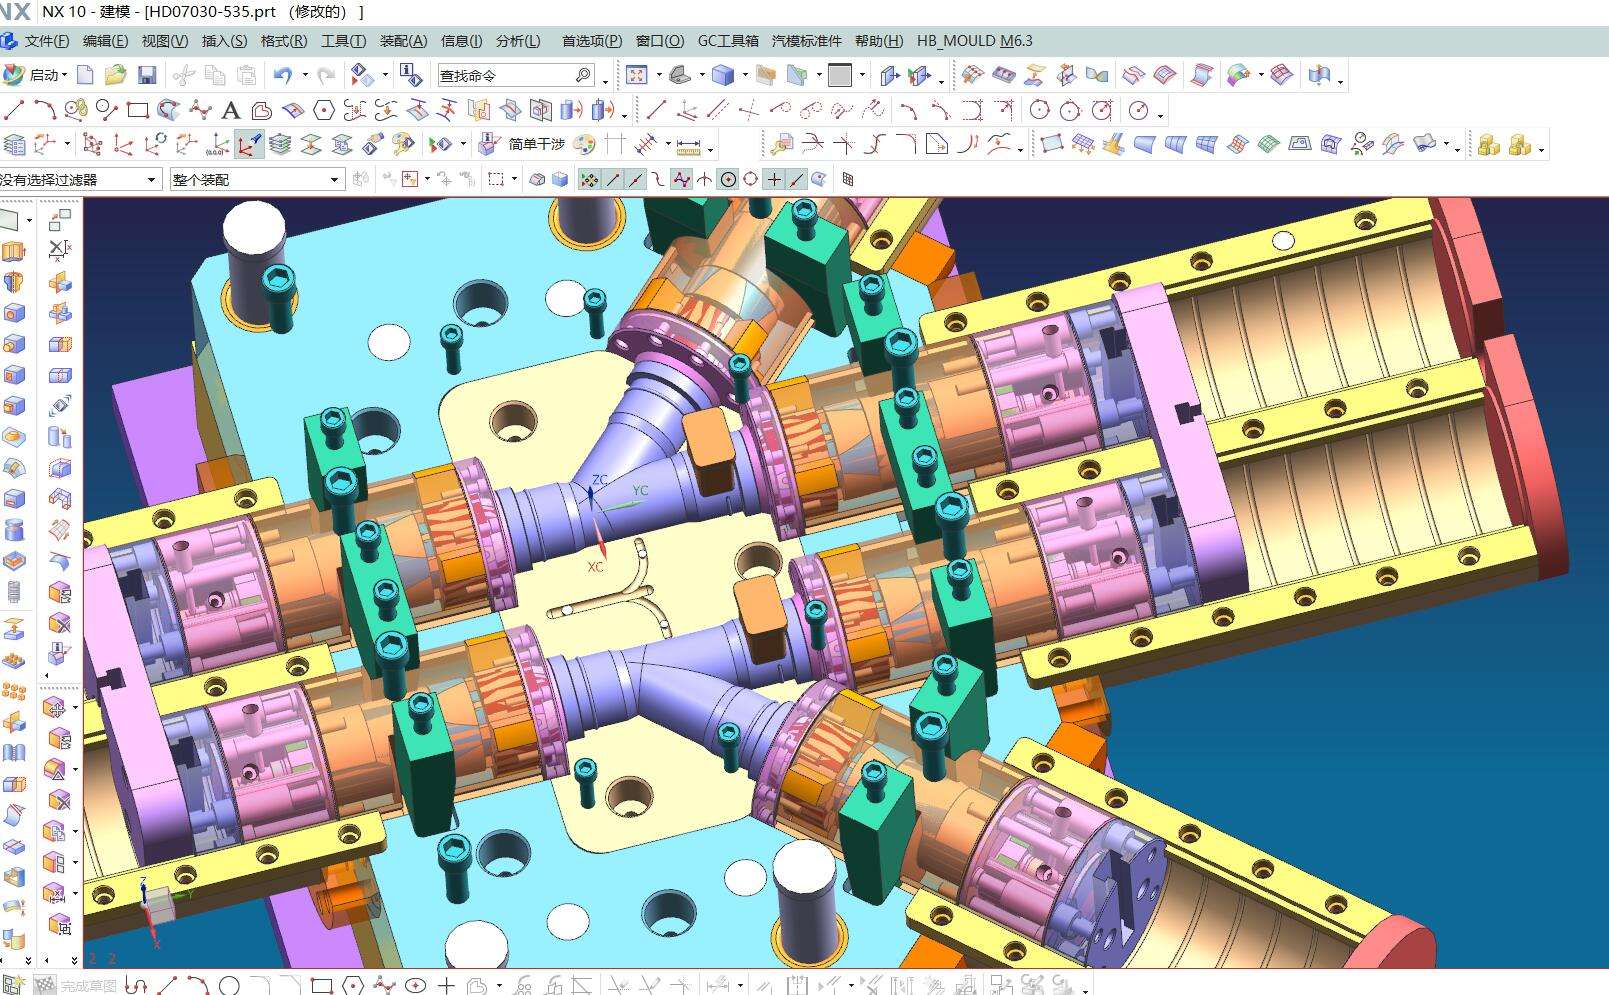Screen dimensions: 1609x995
Task: Click the Extrude icon in left toolbar
Action: click(x=13, y=252)
